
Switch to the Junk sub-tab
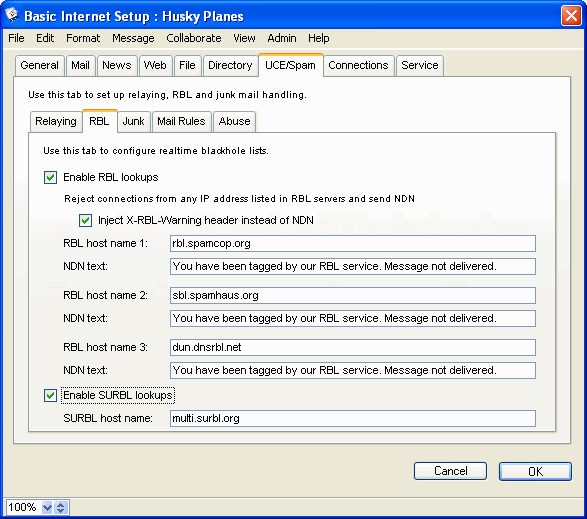pos(133,121)
